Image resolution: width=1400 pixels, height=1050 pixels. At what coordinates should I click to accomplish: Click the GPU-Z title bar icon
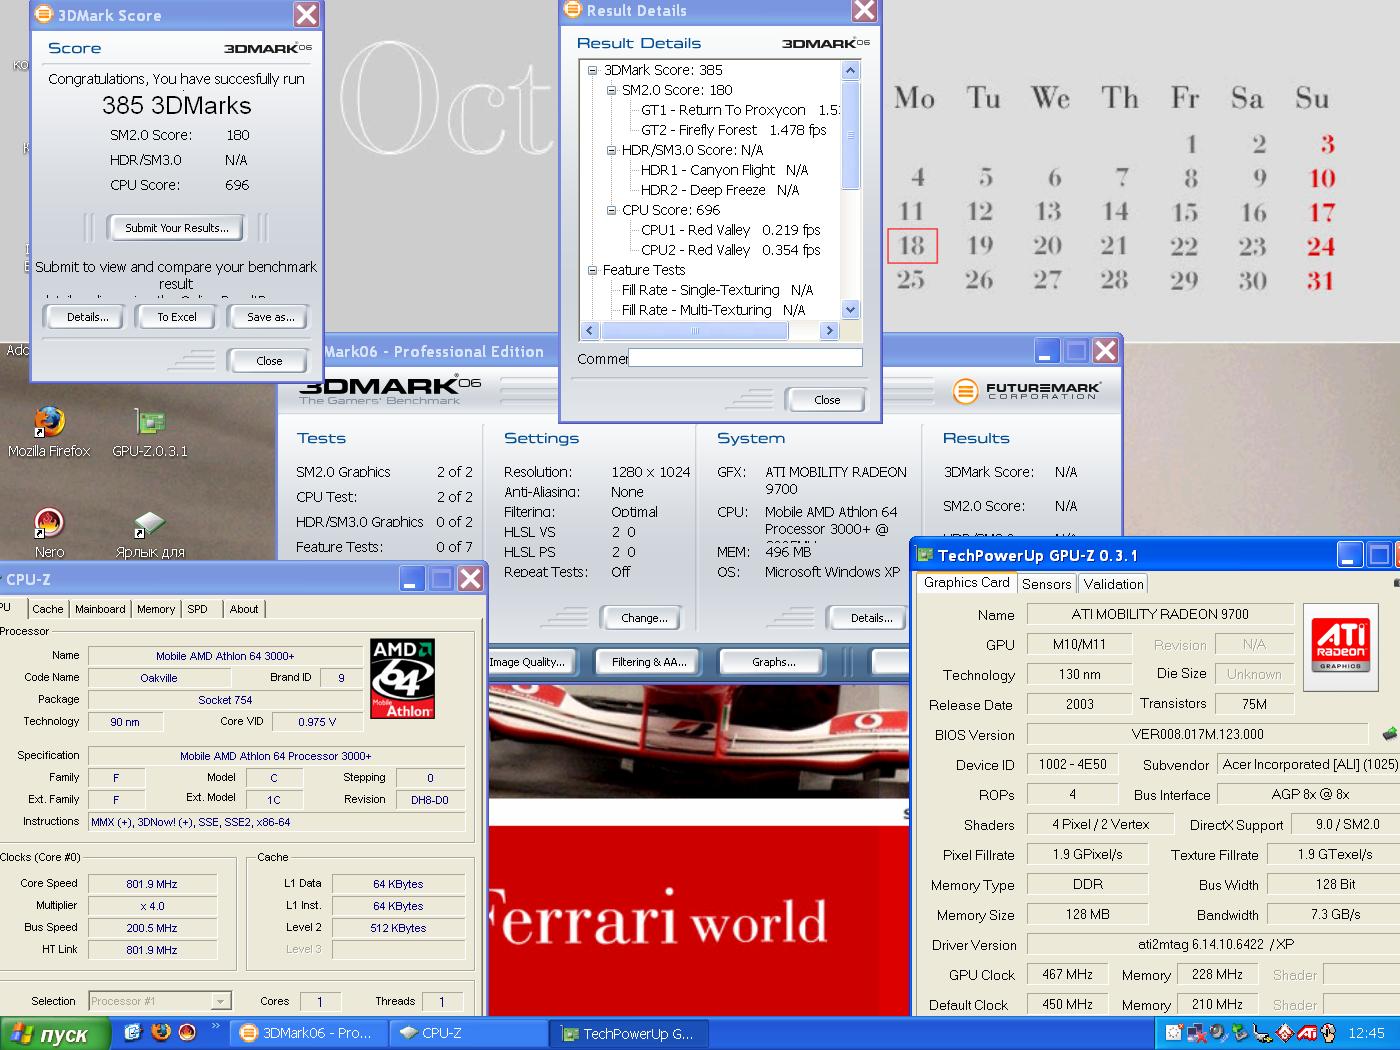pyautogui.click(x=924, y=555)
